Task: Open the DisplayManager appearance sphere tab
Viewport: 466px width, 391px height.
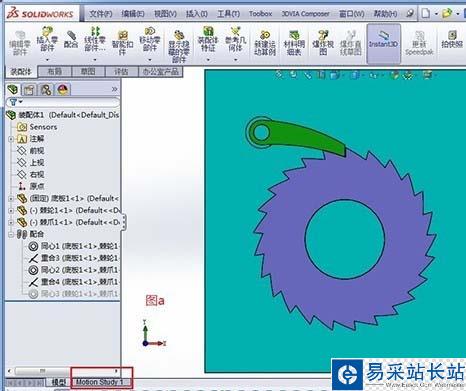Action: coord(63,89)
